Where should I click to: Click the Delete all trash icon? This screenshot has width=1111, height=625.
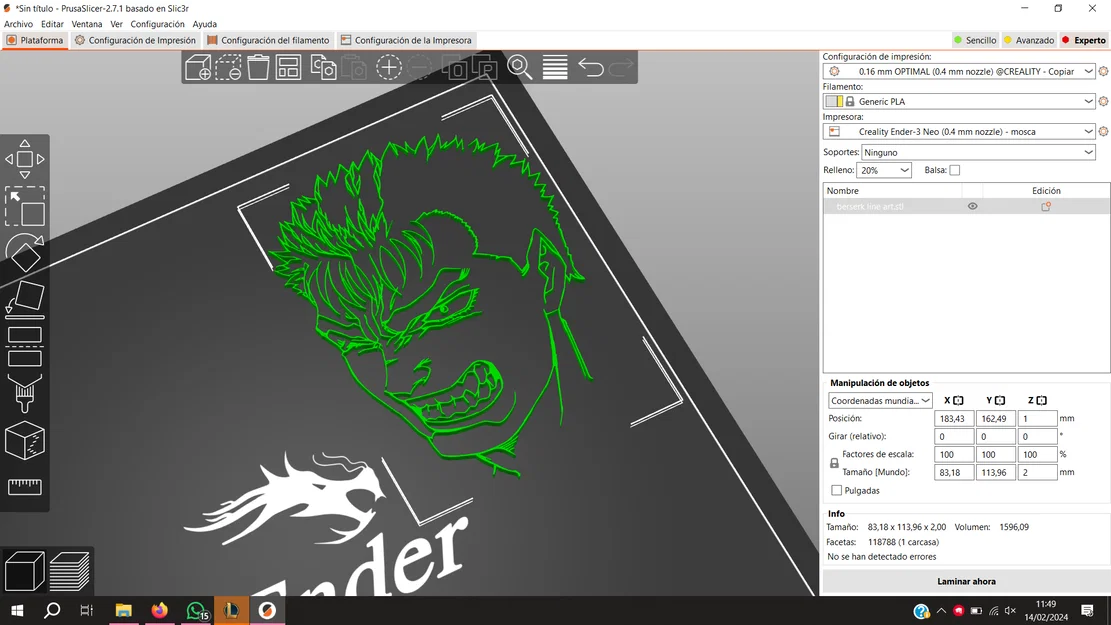(258, 67)
